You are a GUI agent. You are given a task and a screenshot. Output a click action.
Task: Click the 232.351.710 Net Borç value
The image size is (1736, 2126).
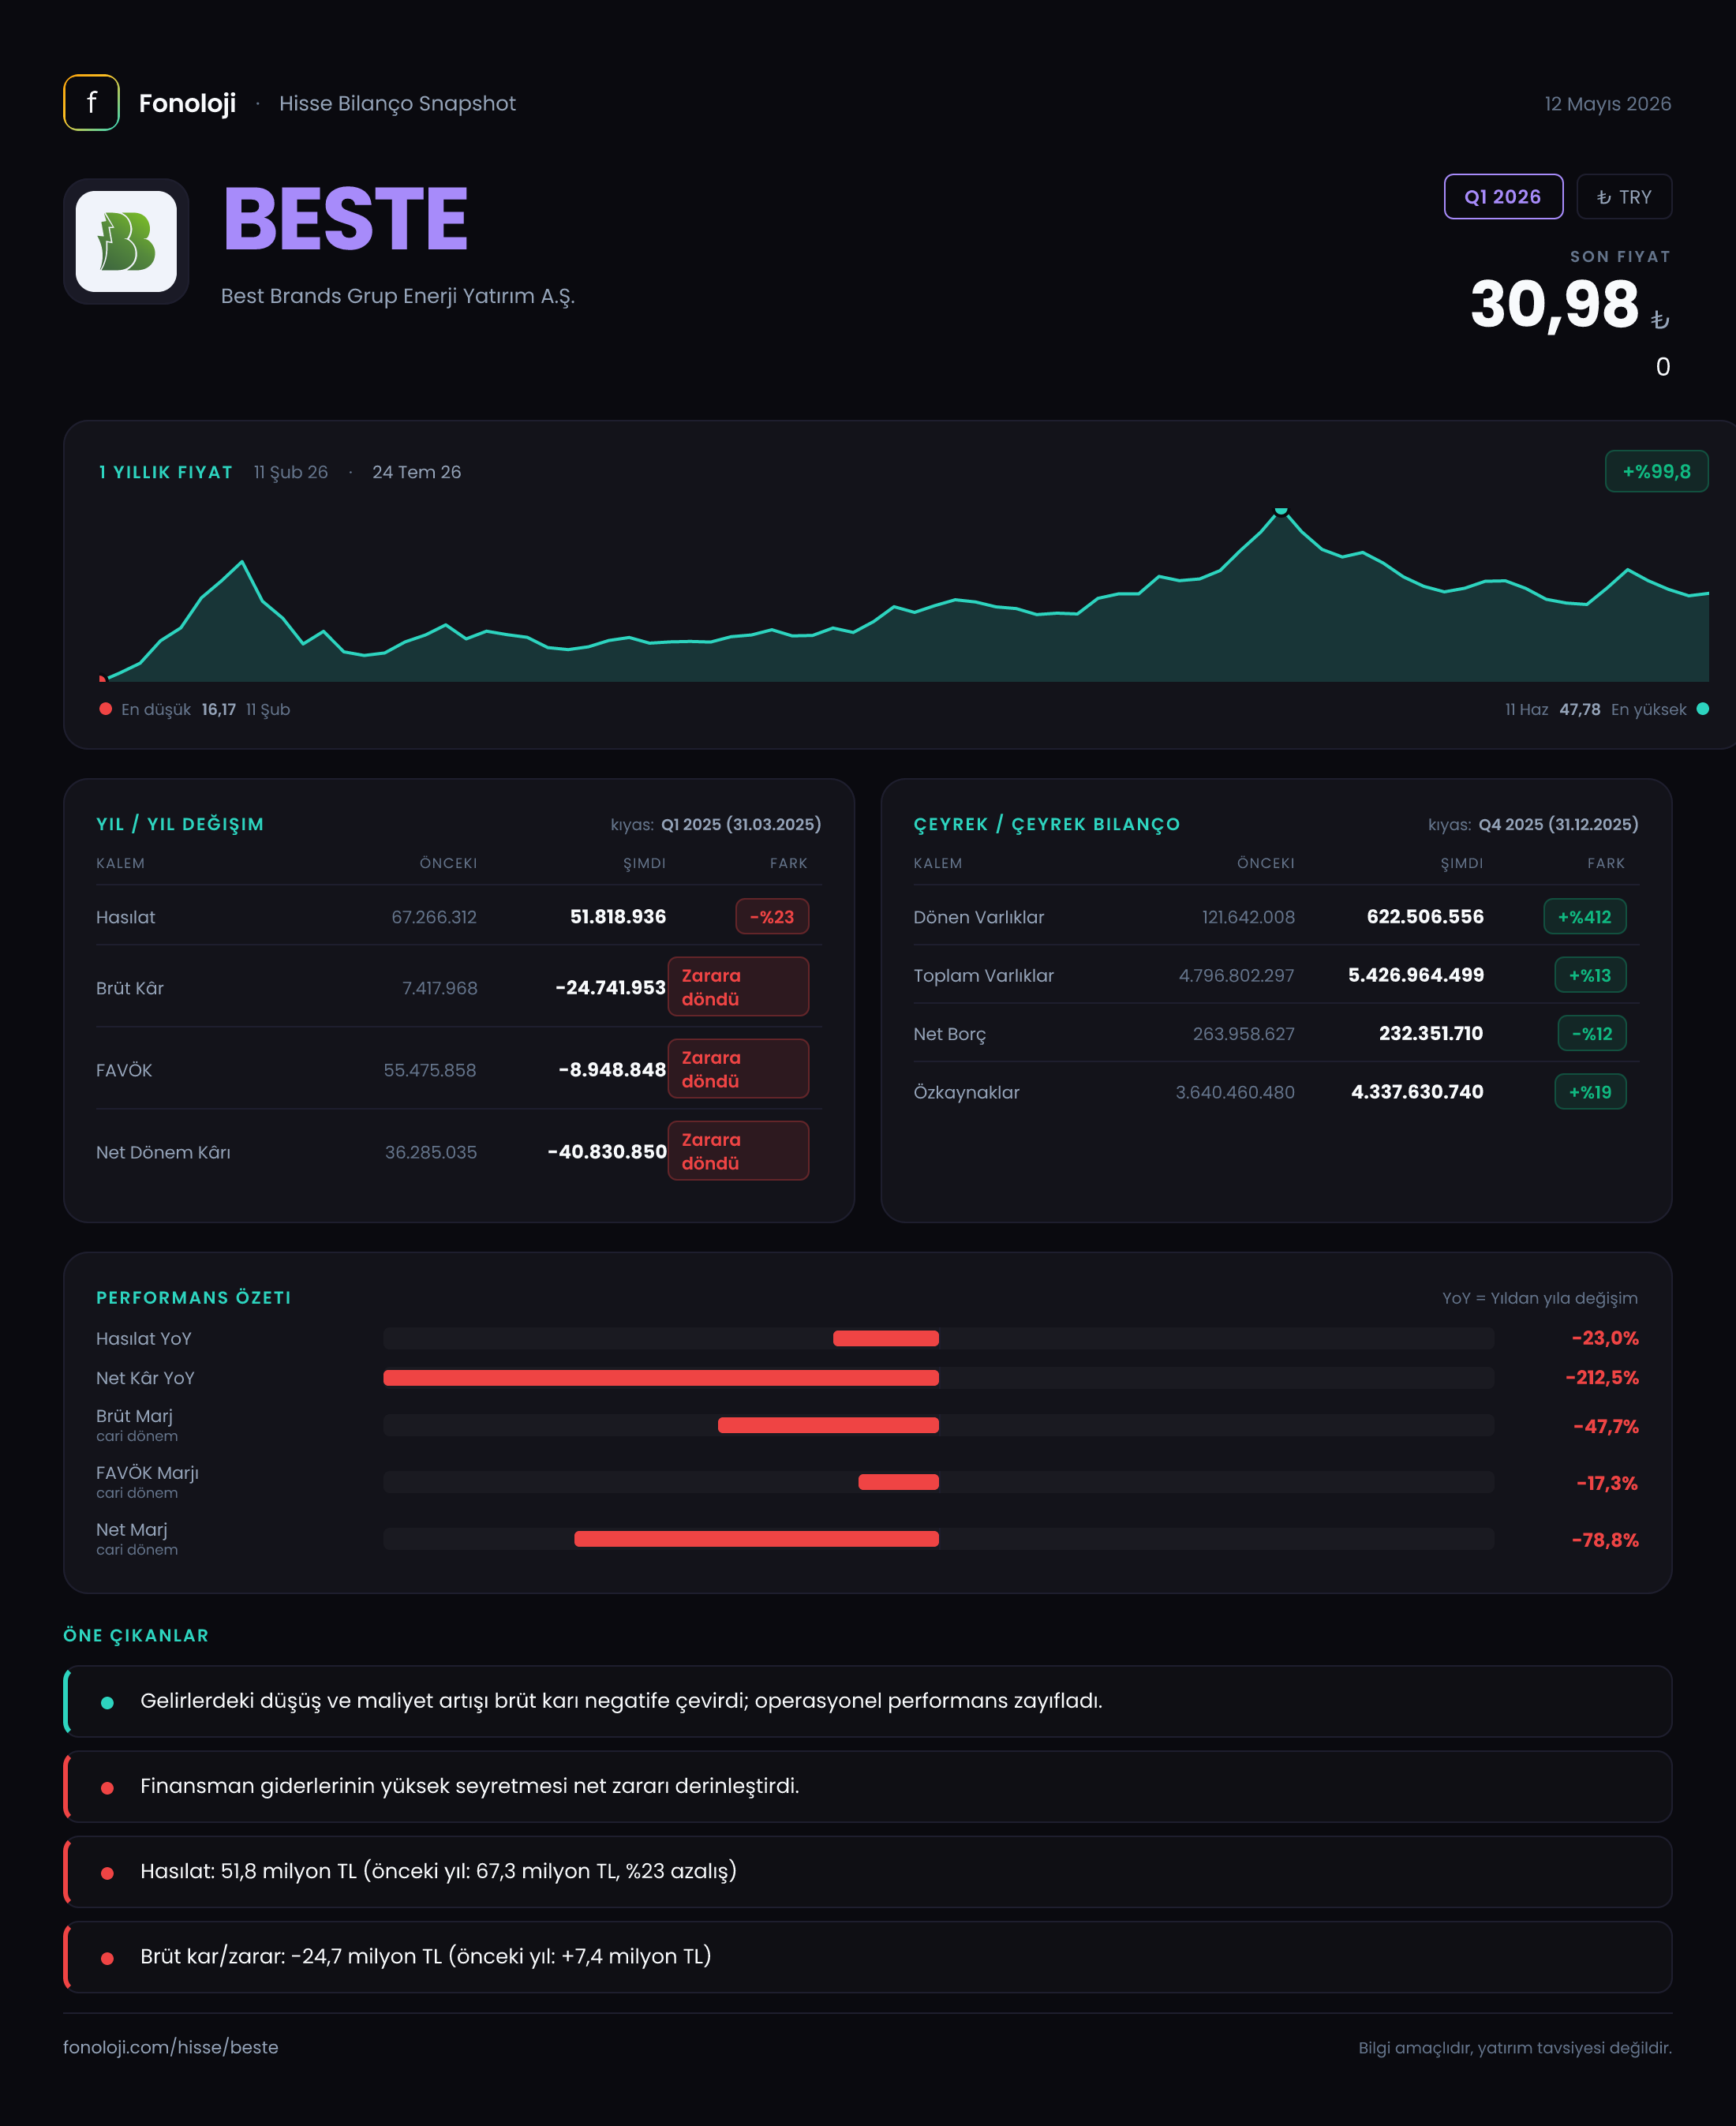(1431, 1034)
